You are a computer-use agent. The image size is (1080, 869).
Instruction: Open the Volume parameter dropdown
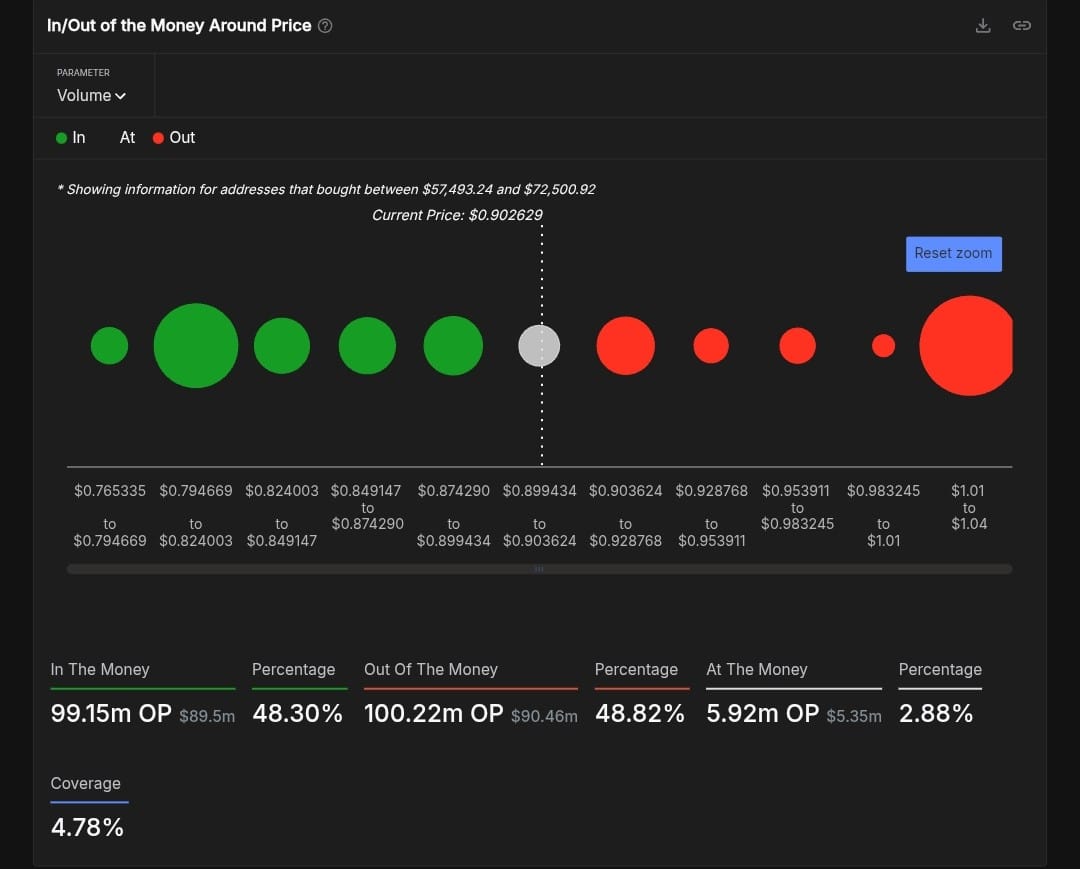[91, 96]
